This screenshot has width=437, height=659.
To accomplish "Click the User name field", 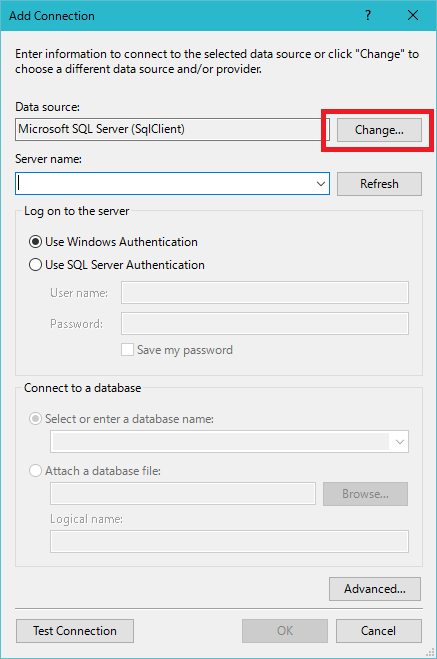I will (265, 293).
